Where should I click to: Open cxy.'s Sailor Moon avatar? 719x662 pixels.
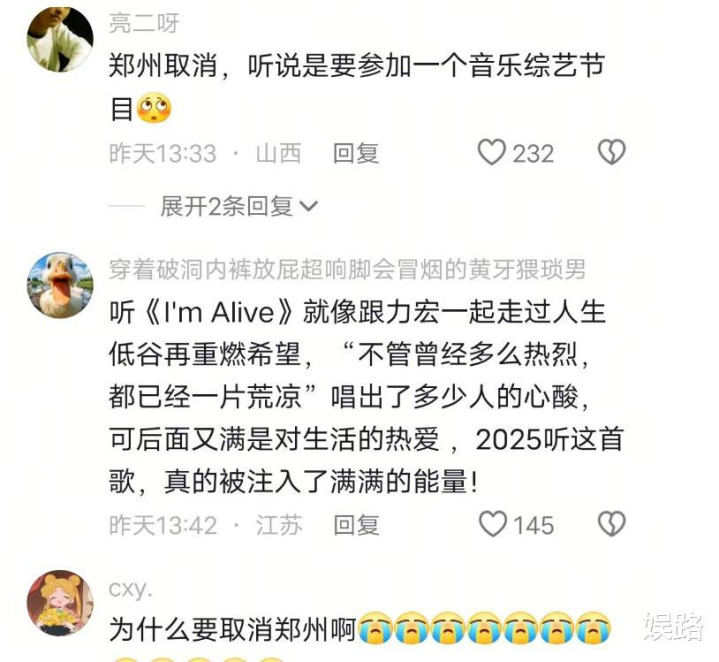(60, 603)
